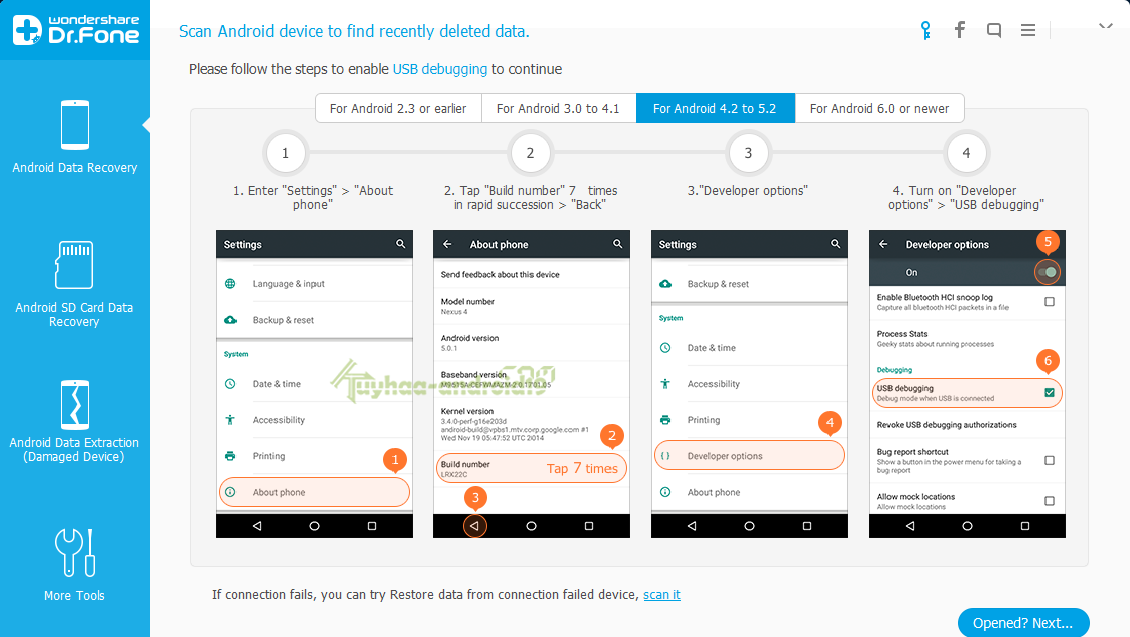Click the step 2 circle in progress line
Screen dimensions: 1130x637
(530, 153)
